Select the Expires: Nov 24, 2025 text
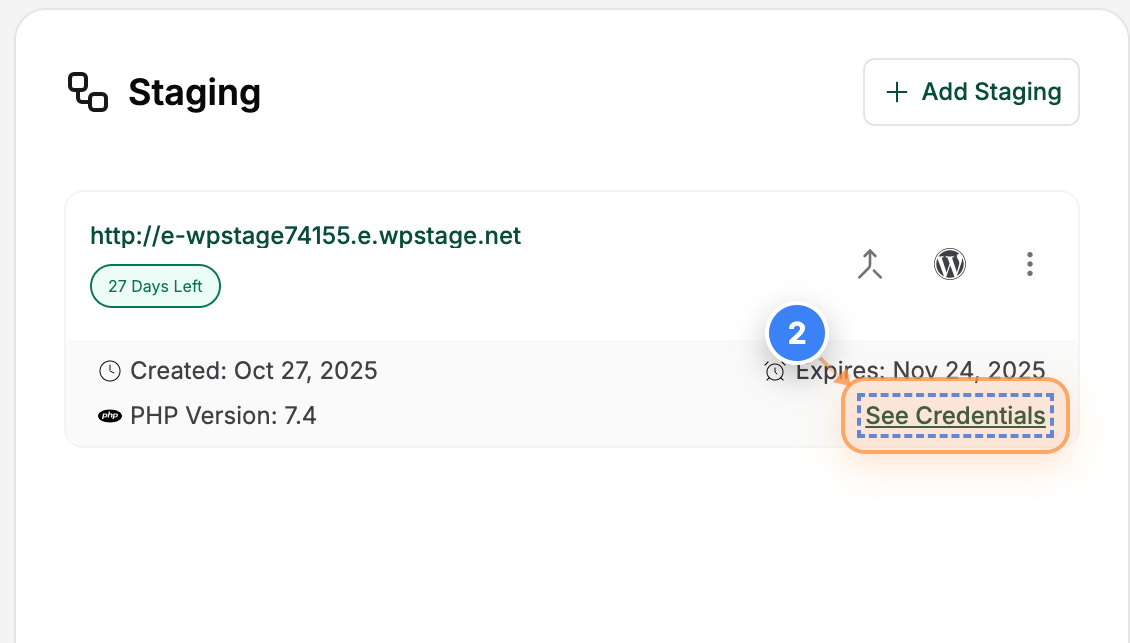This screenshot has width=1130, height=643. pyautogui.click(x=920, y=370)
